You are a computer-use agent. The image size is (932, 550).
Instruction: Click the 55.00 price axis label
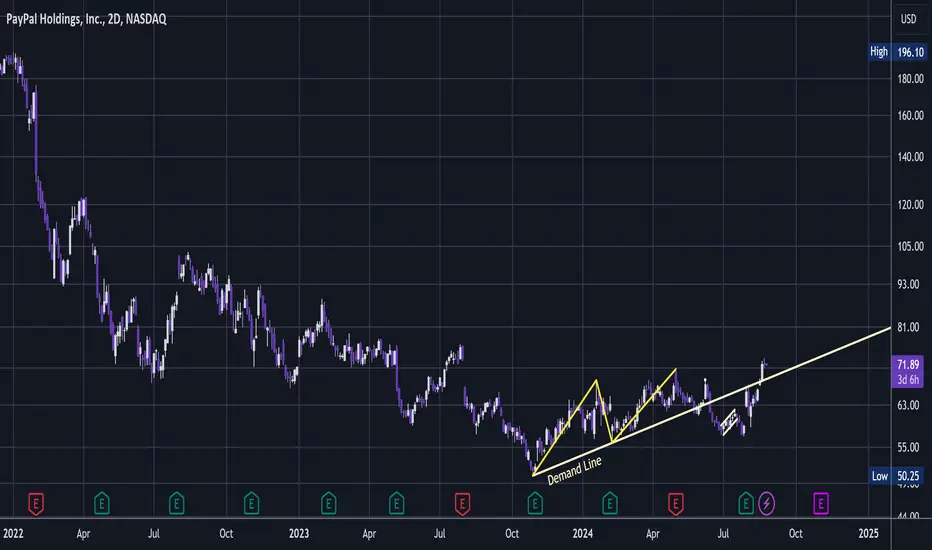(908, 447)
